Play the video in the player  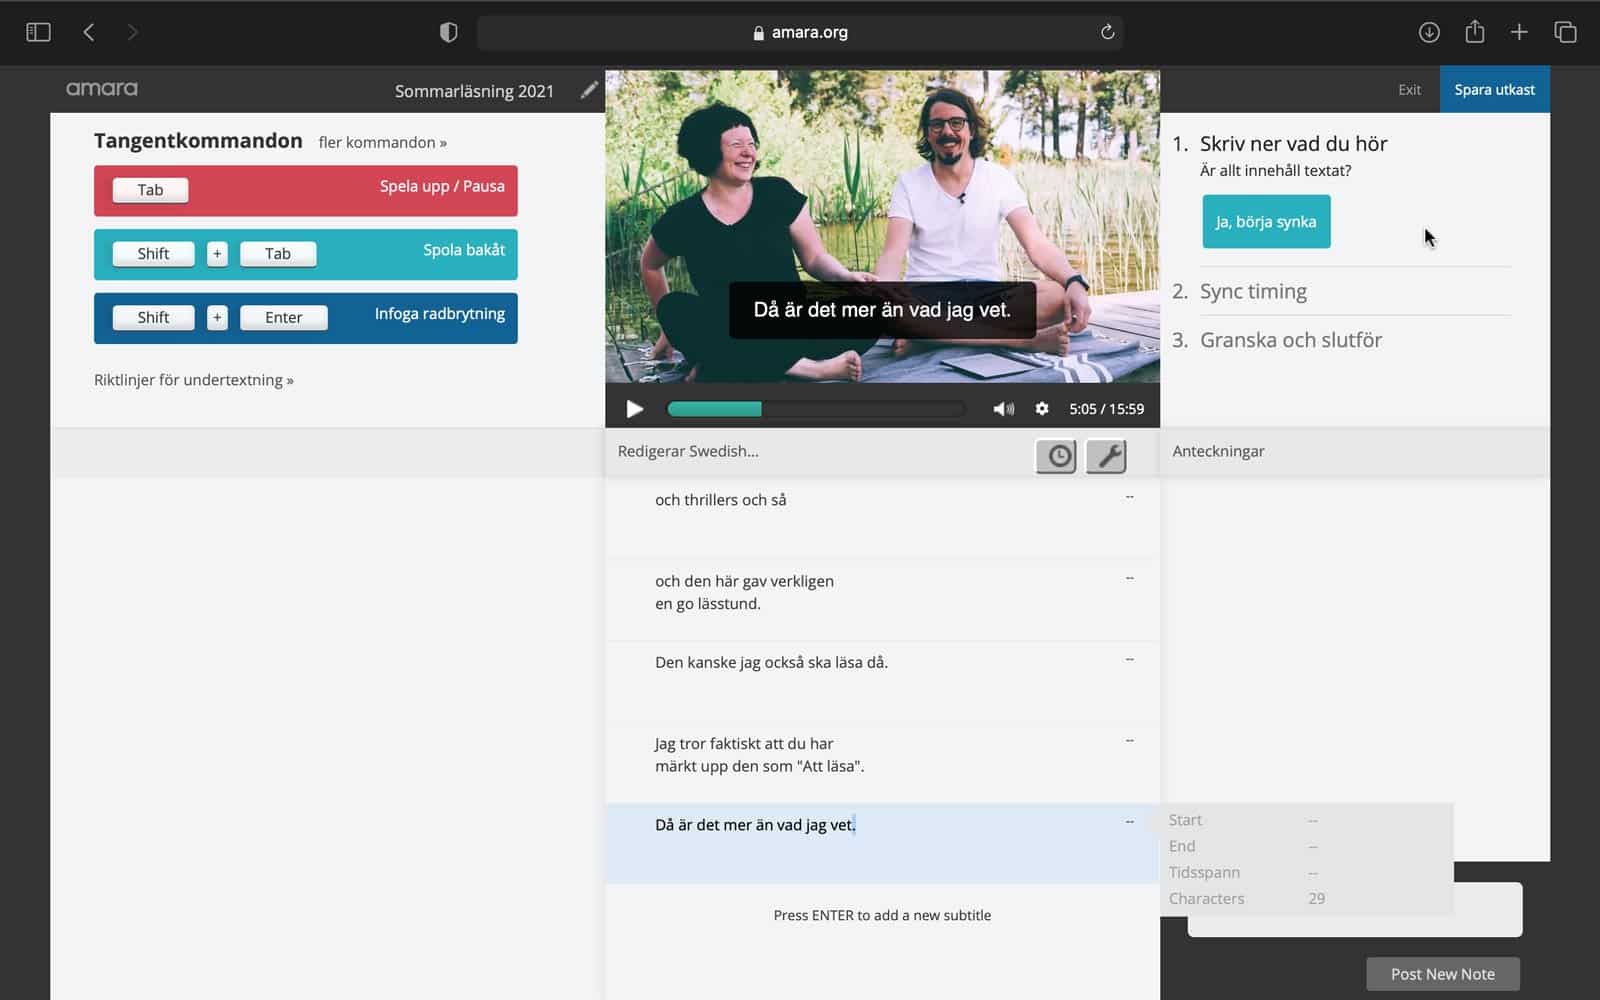[x=634, y=409]
